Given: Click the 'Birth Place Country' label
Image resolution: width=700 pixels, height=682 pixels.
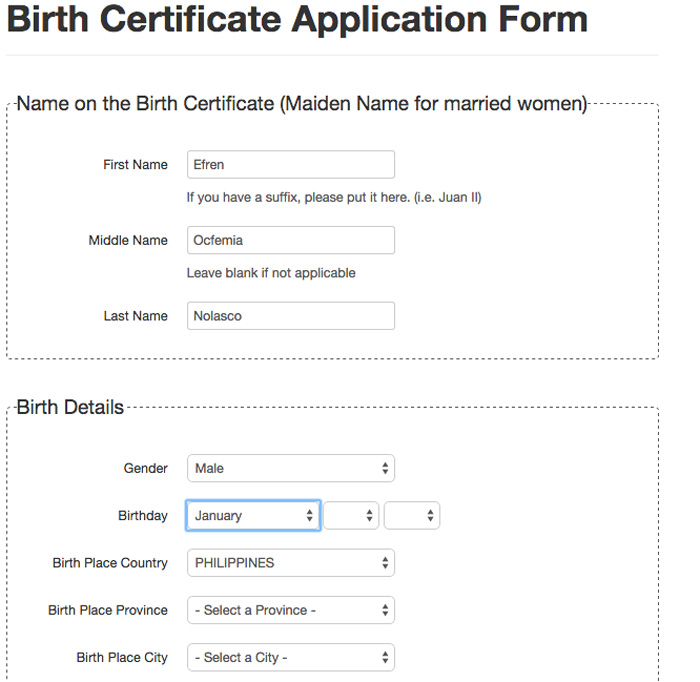Looking at the screenshot, I should [110, 563].
